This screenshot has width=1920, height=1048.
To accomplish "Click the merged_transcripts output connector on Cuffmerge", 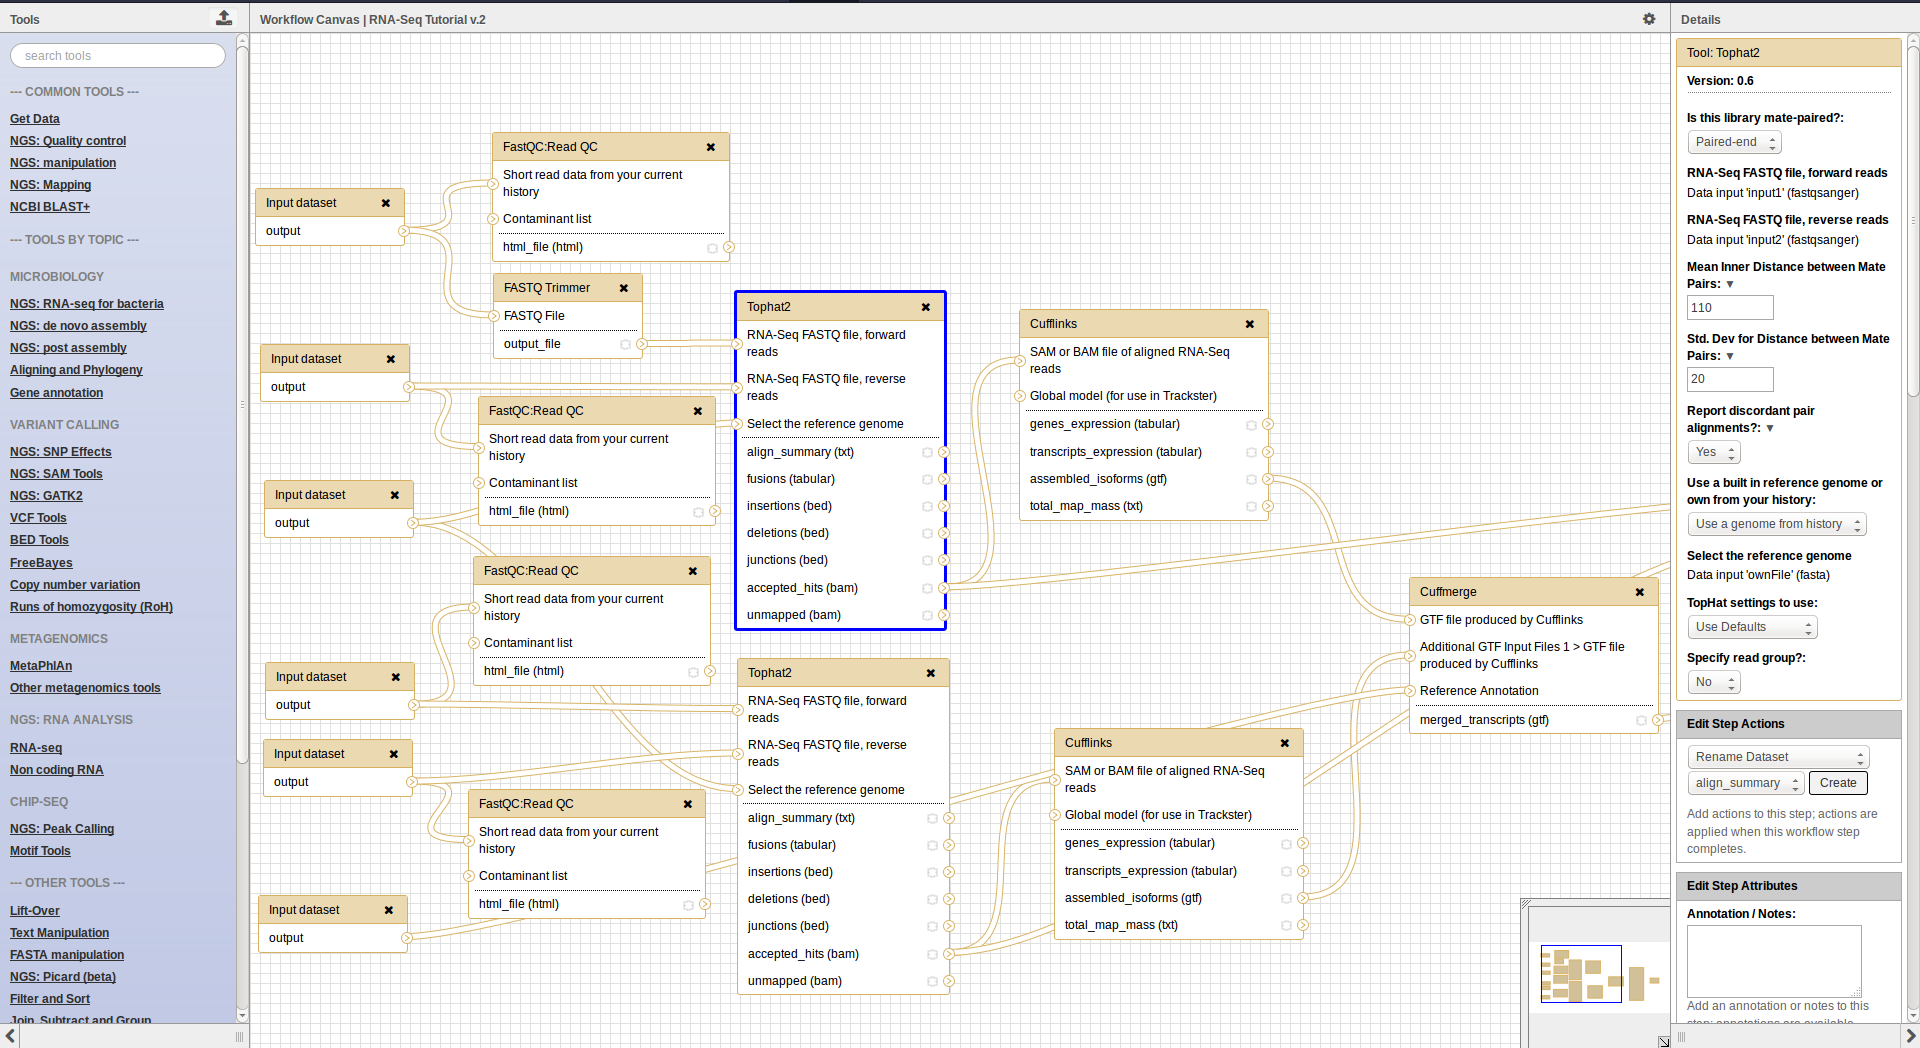I will [x=1655, y=720].
